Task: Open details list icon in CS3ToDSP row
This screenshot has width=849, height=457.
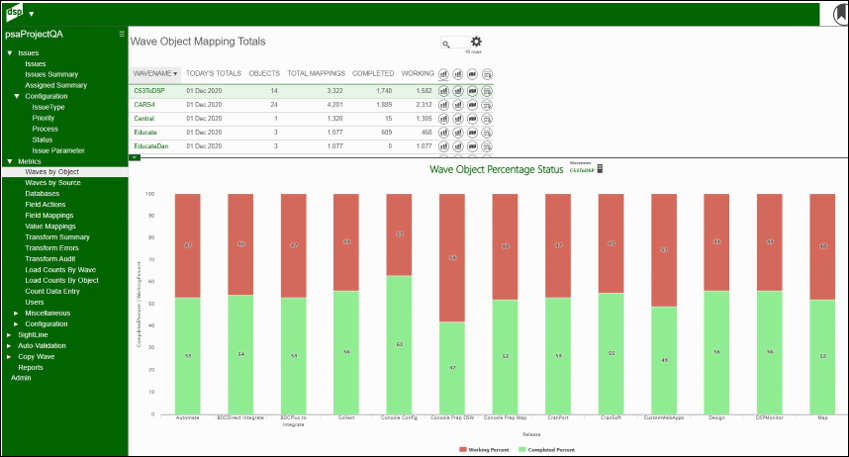Action: coord(487,91)
